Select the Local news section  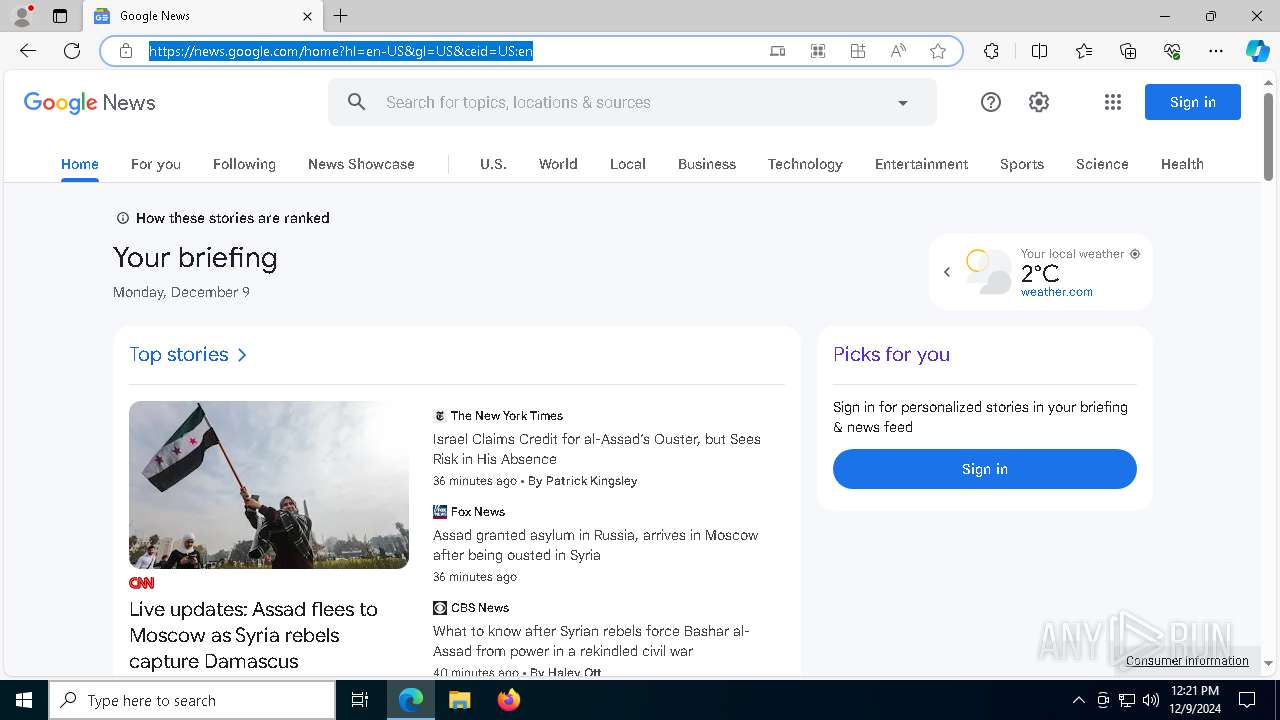(x=628, y=164)
